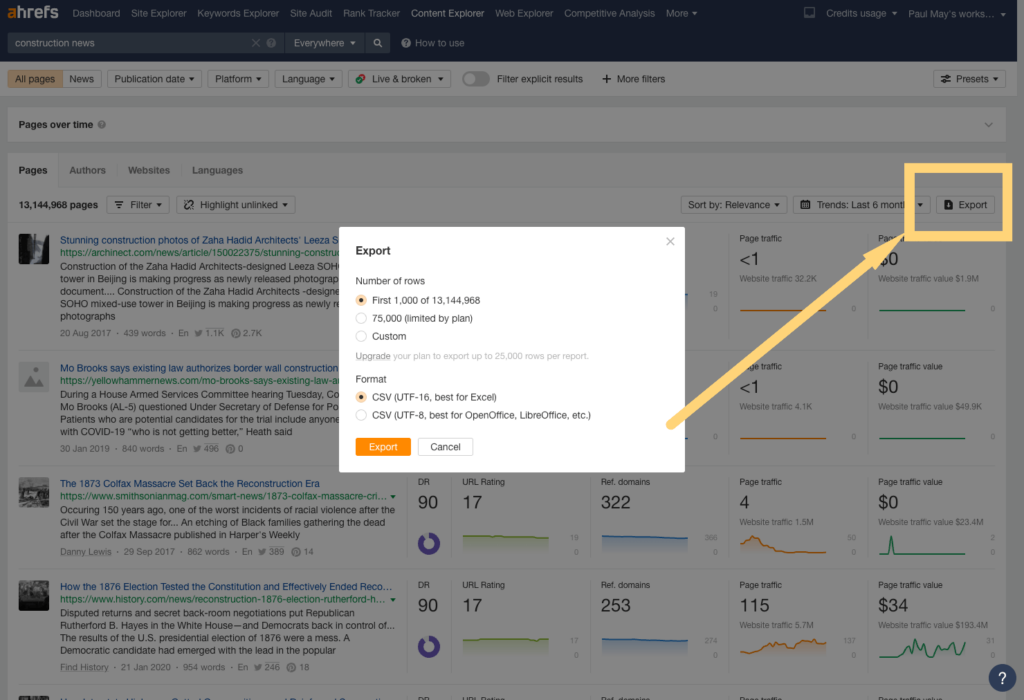Screen dimensions: 1024x700
Task: Open the Sort by Relevance dropdown
Action: [x=733, y=204]
